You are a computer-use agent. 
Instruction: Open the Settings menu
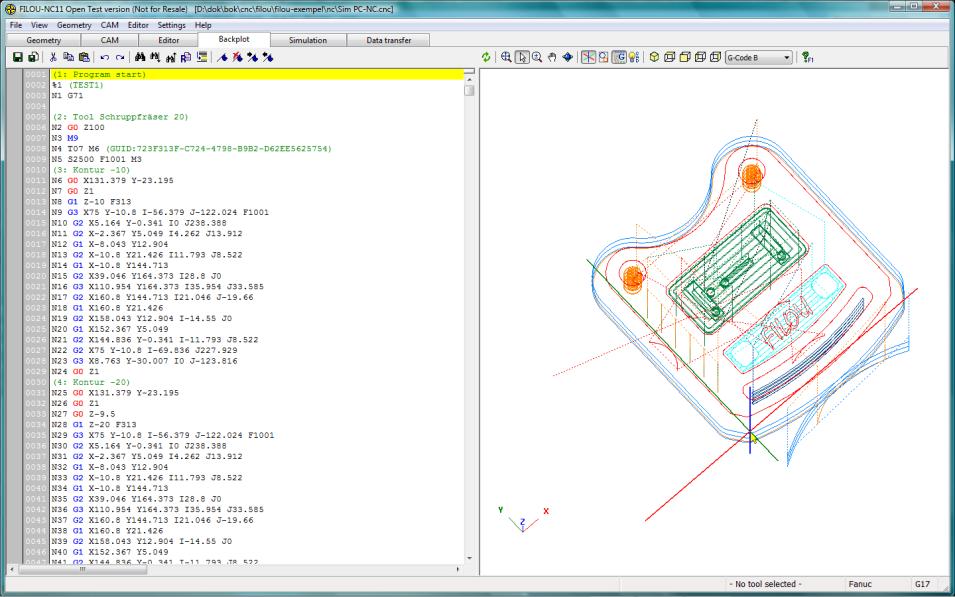(x=172, y=25)
